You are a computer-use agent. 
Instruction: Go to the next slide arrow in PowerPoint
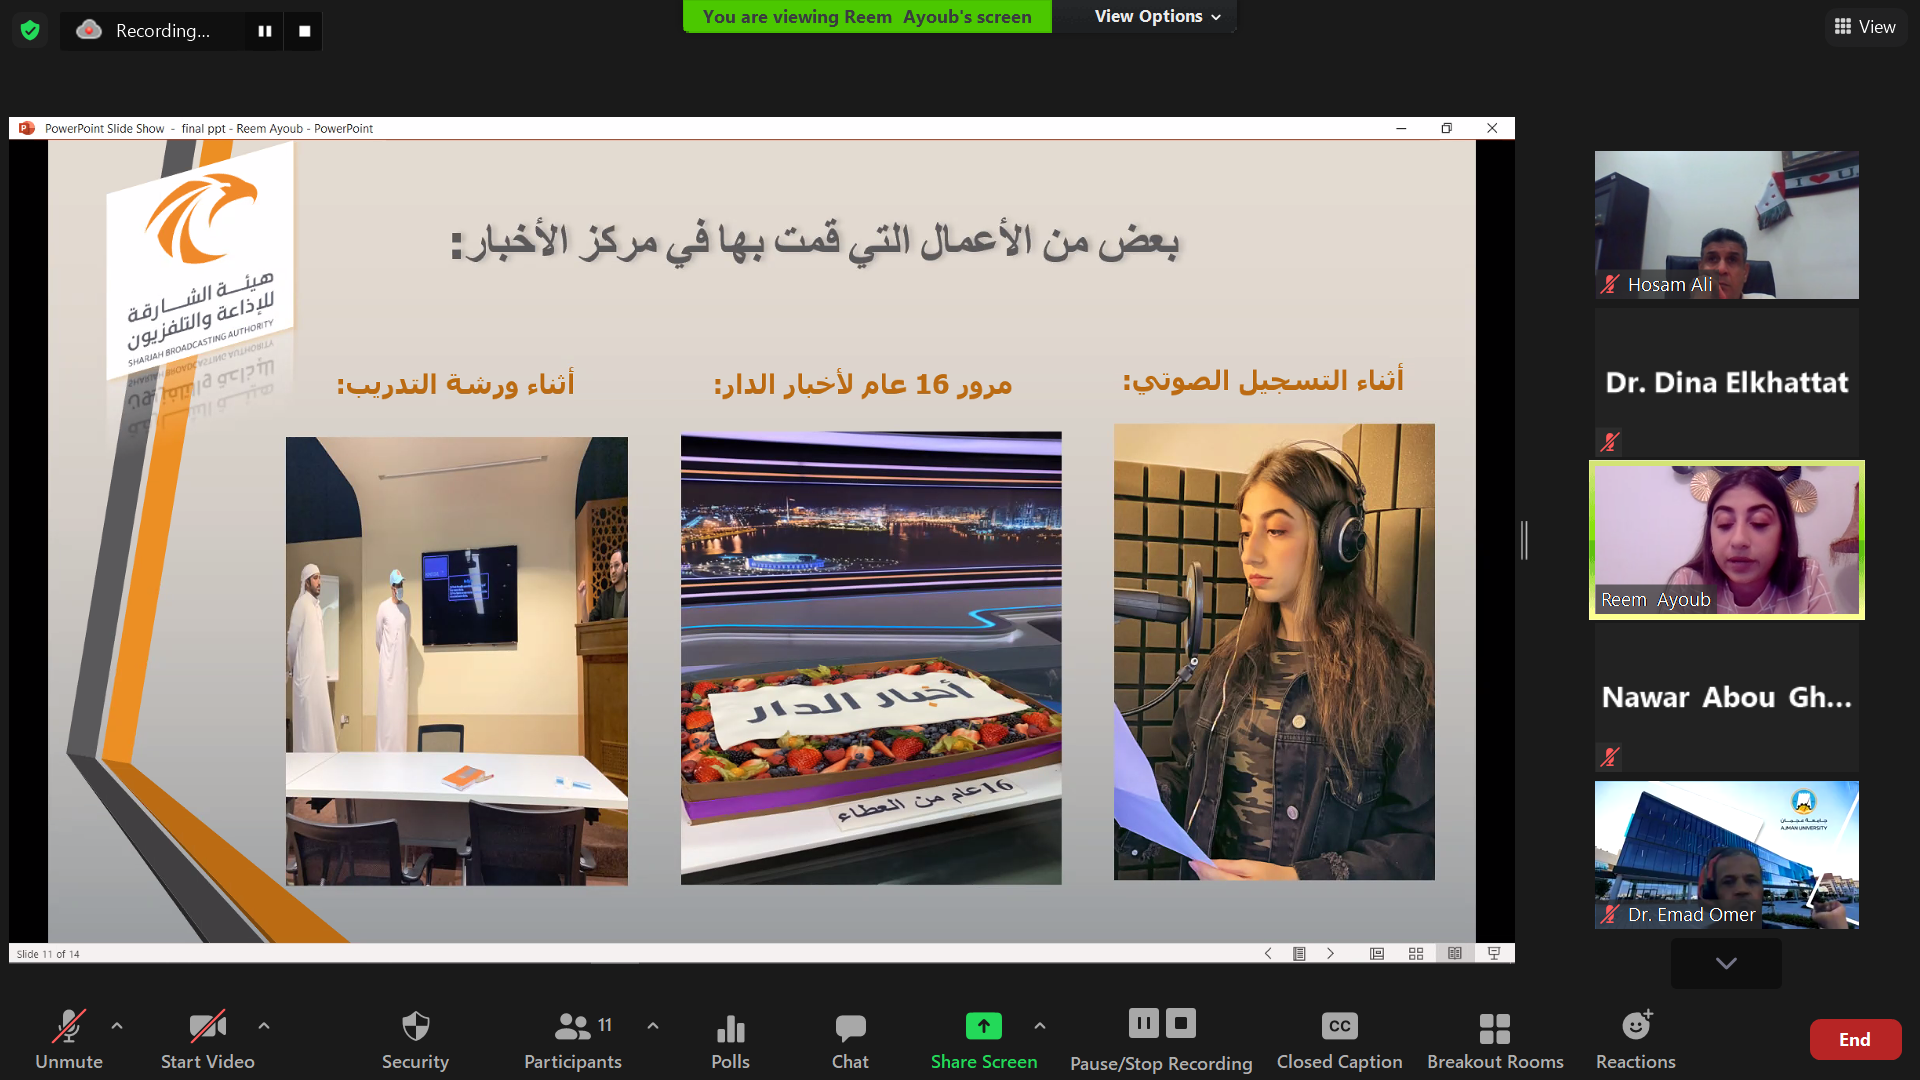point(1330,953)
